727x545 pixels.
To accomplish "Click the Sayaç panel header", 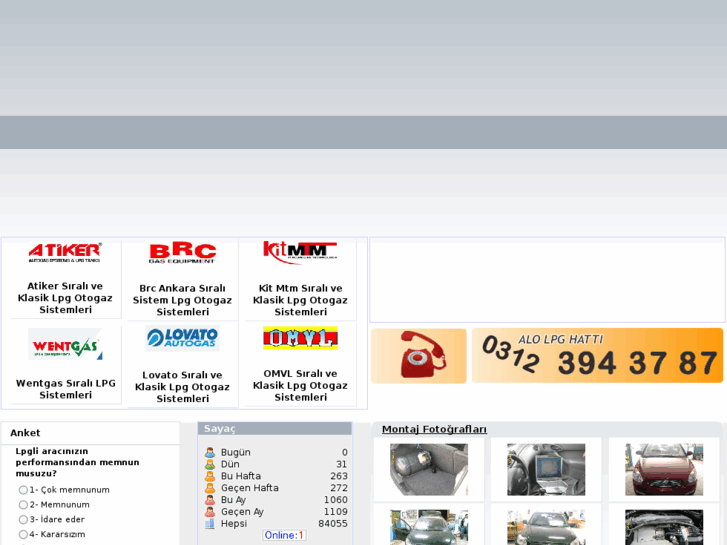I will point(275,429).
